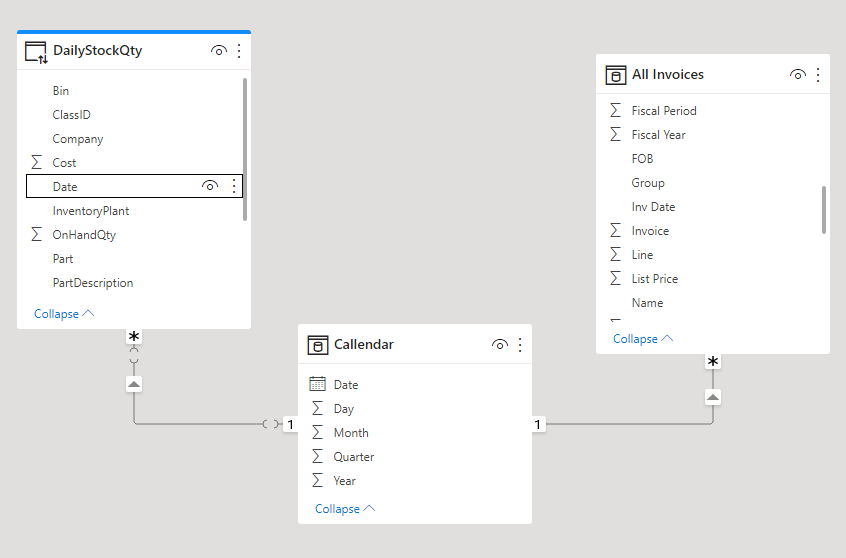Select the Part field
Image resolution: width=846 pixels, height=558 pixels.
(x=63, y=258)
